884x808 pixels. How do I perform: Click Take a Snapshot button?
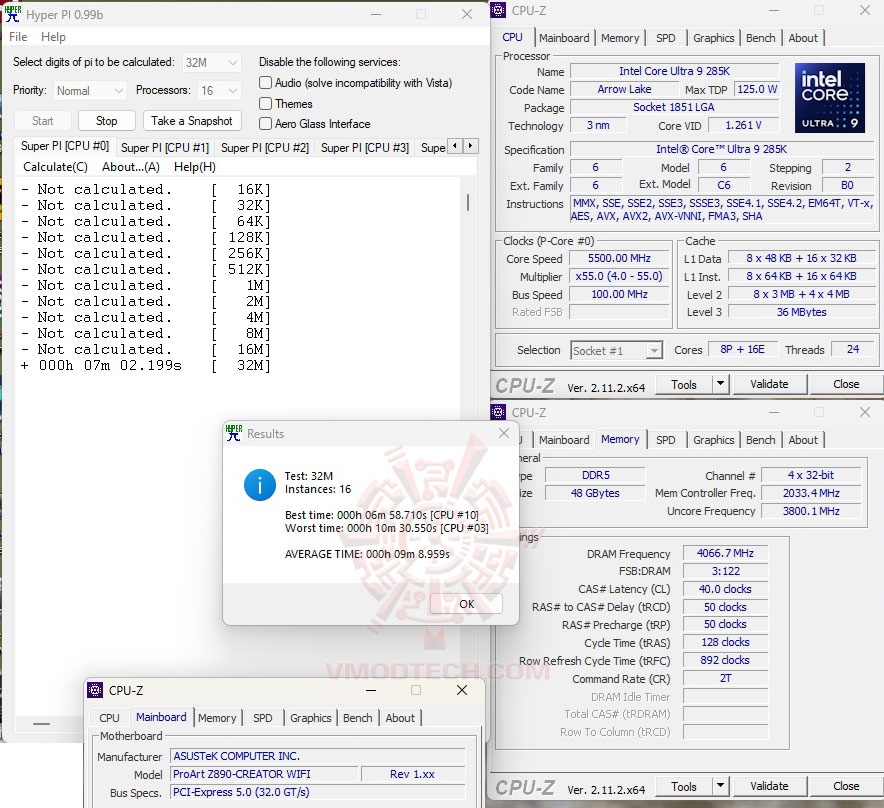[192, 121]
